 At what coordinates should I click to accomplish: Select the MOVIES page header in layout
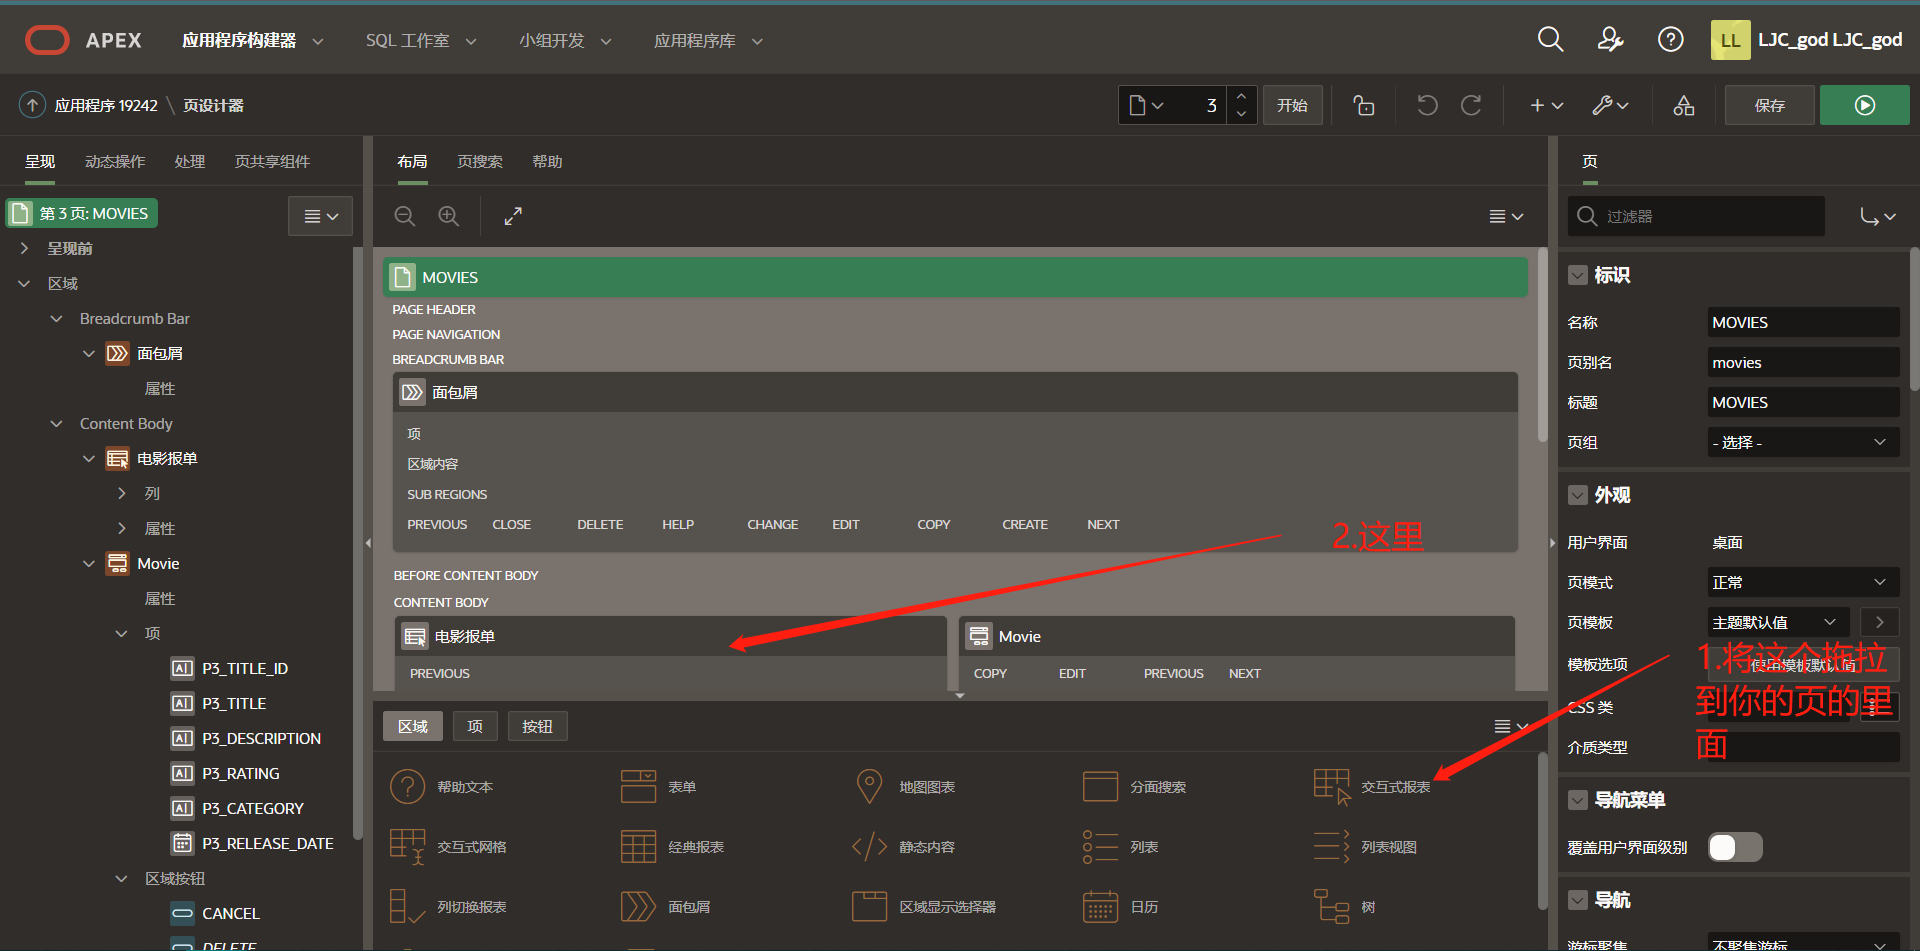[955, 277]
